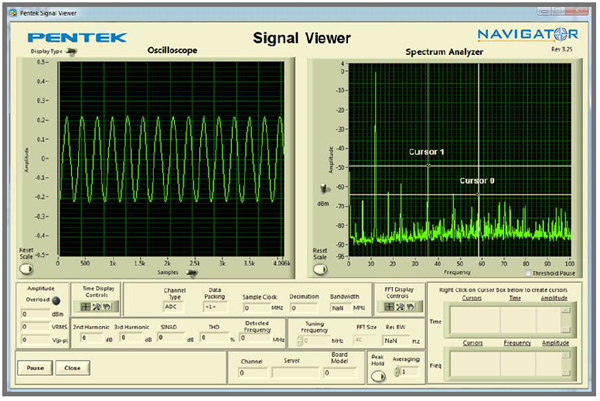Open the Data Packing selector
This screenshot has width=600, height=401.
(215, 307)
